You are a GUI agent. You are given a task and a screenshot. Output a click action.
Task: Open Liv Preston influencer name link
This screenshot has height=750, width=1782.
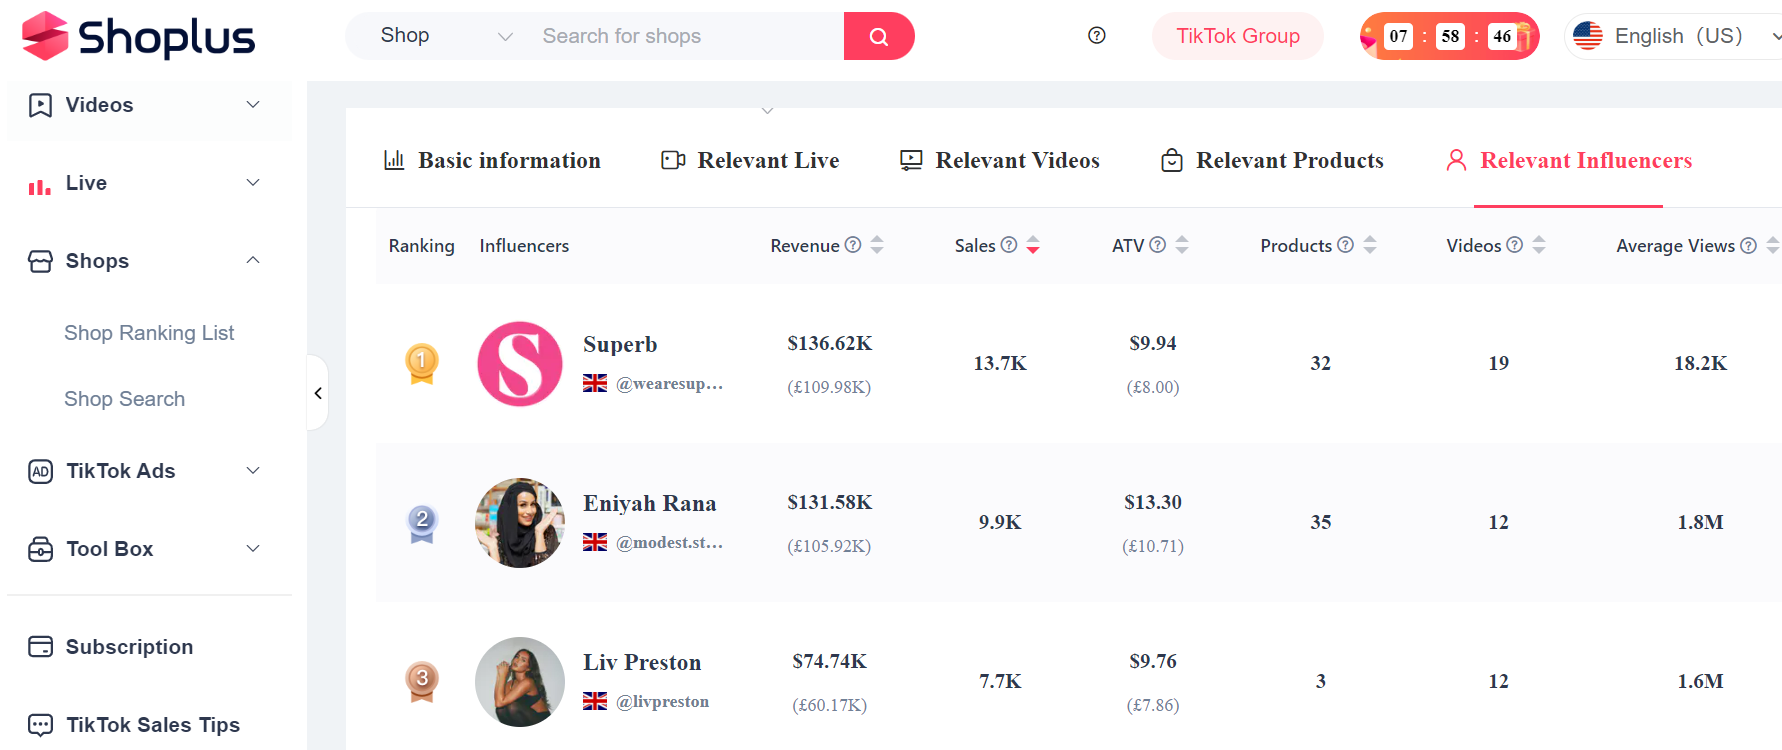coord(642,662)
